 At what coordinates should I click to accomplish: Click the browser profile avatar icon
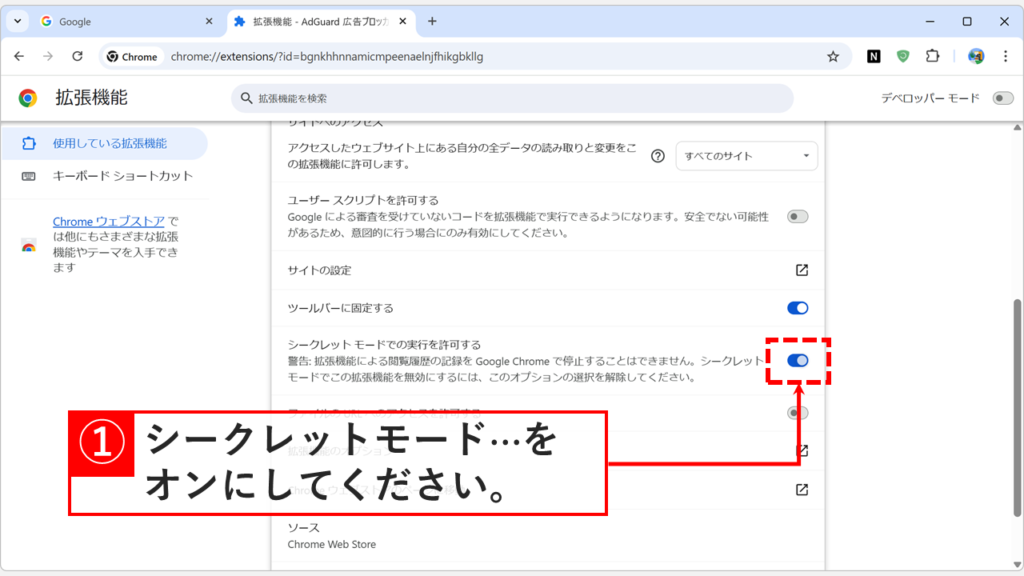click(x=976, y=56)
